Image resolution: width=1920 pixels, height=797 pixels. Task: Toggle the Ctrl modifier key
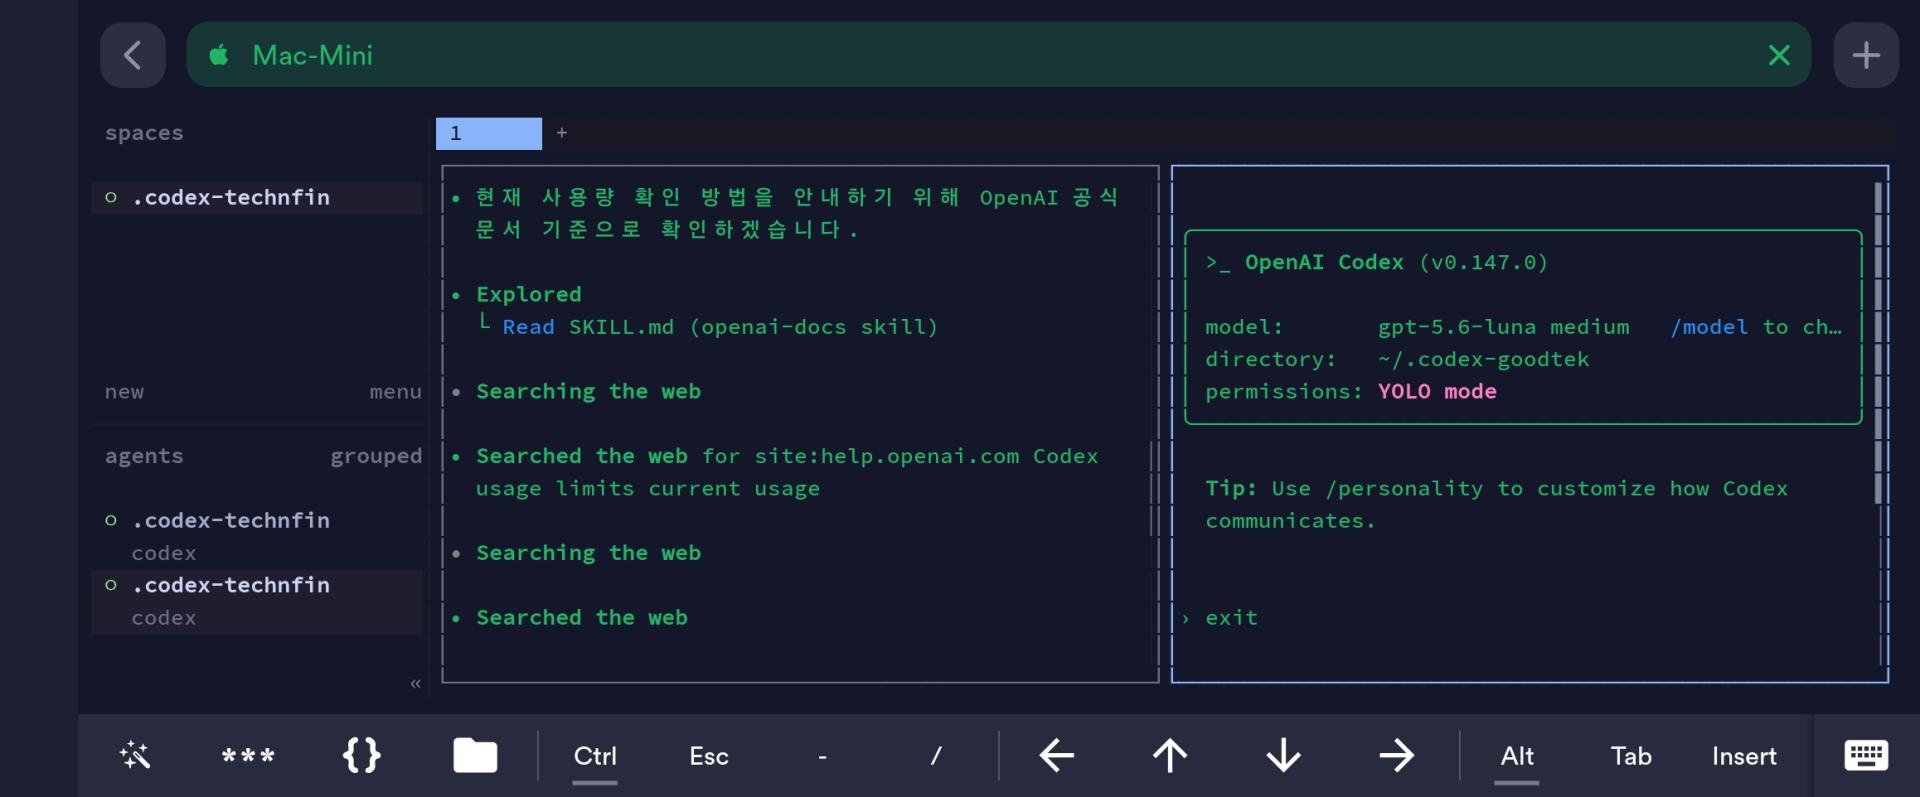point(595,756)
